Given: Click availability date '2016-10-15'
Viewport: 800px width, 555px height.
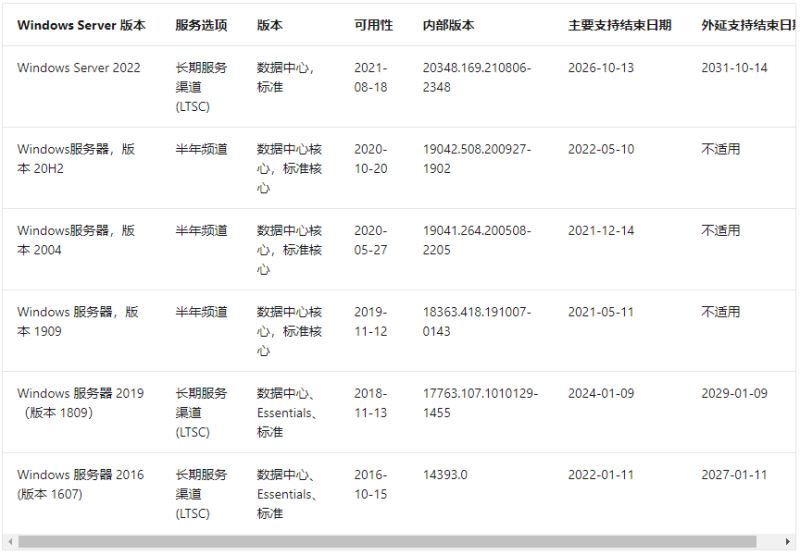Looking at the screenshot, I should (371, 484).
